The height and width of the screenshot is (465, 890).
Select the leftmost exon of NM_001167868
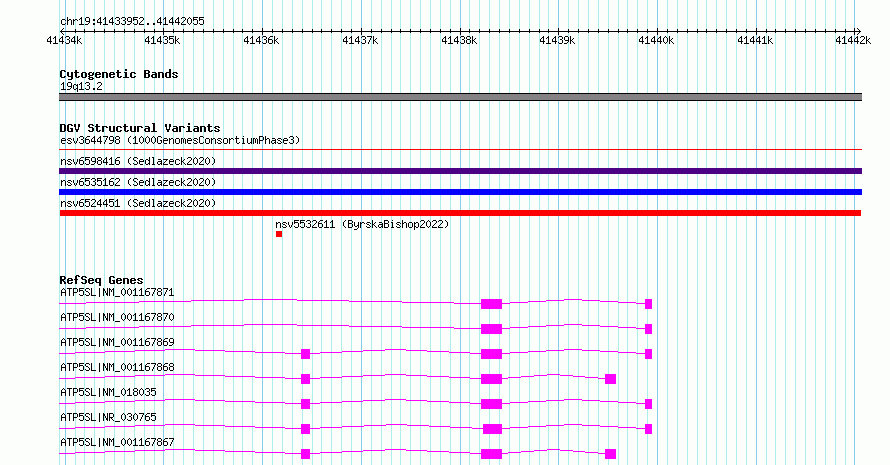tap(305, 379)
